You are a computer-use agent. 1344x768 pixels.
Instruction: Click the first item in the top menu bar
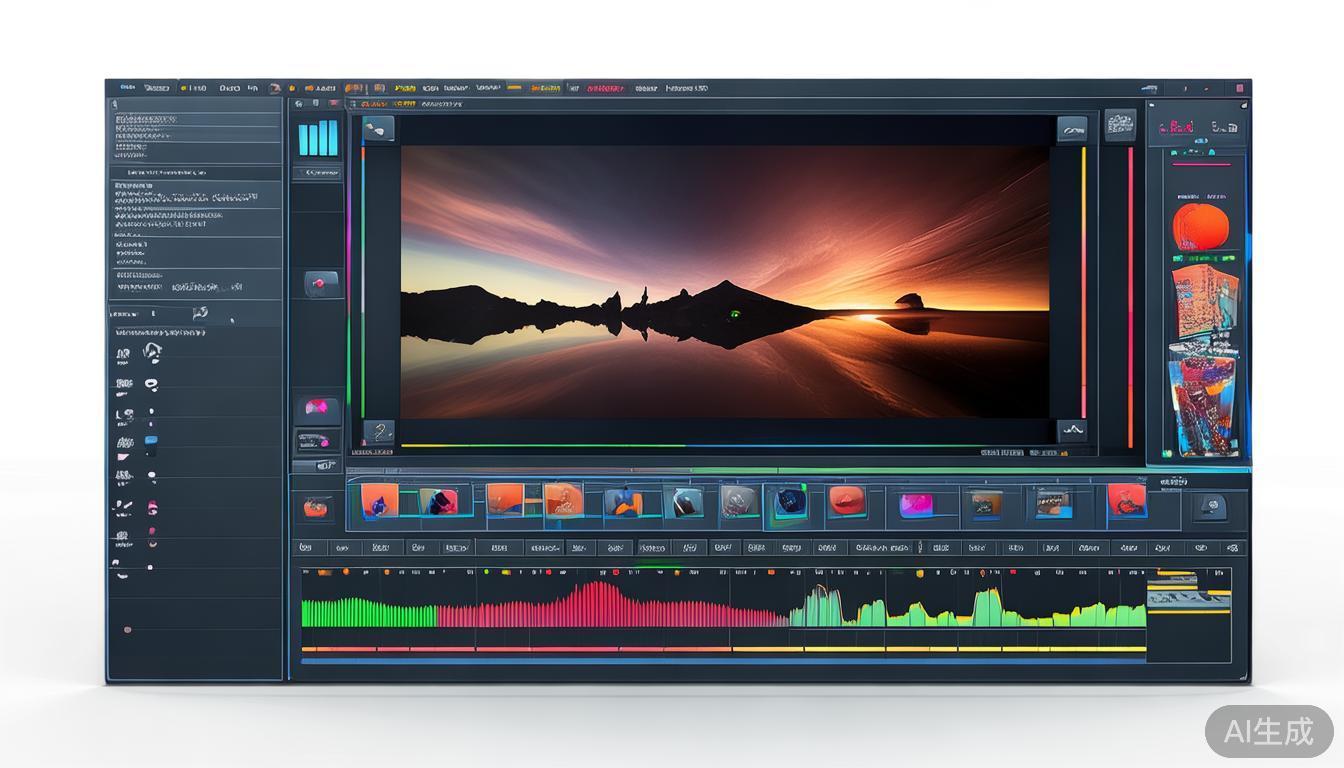[128, 88]
